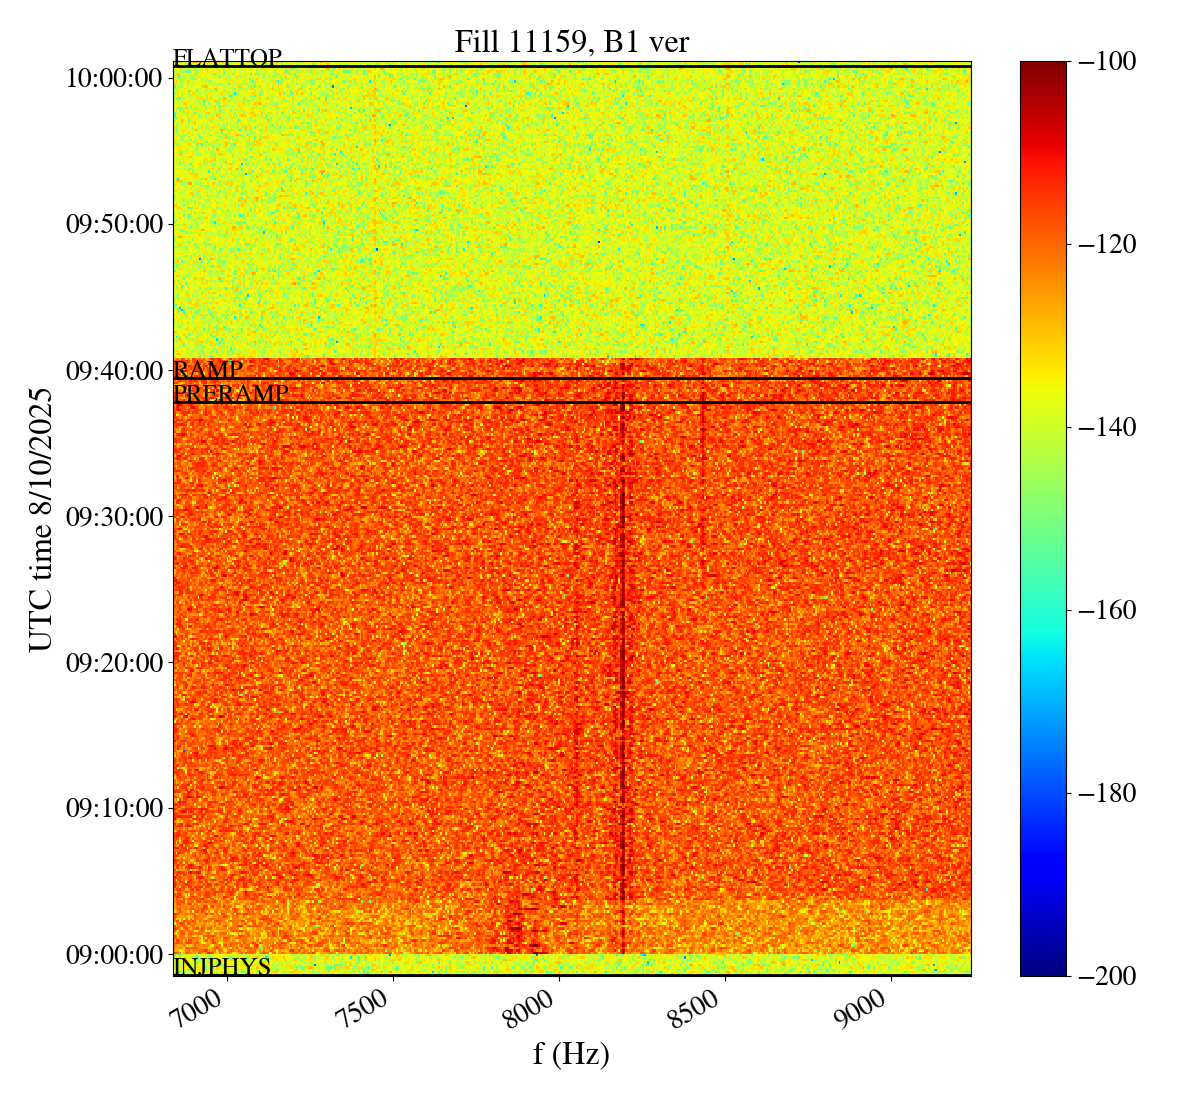
Task: Select the 'UTC time 8/10/2025' y-axis label
Action: tap(41, 519)
